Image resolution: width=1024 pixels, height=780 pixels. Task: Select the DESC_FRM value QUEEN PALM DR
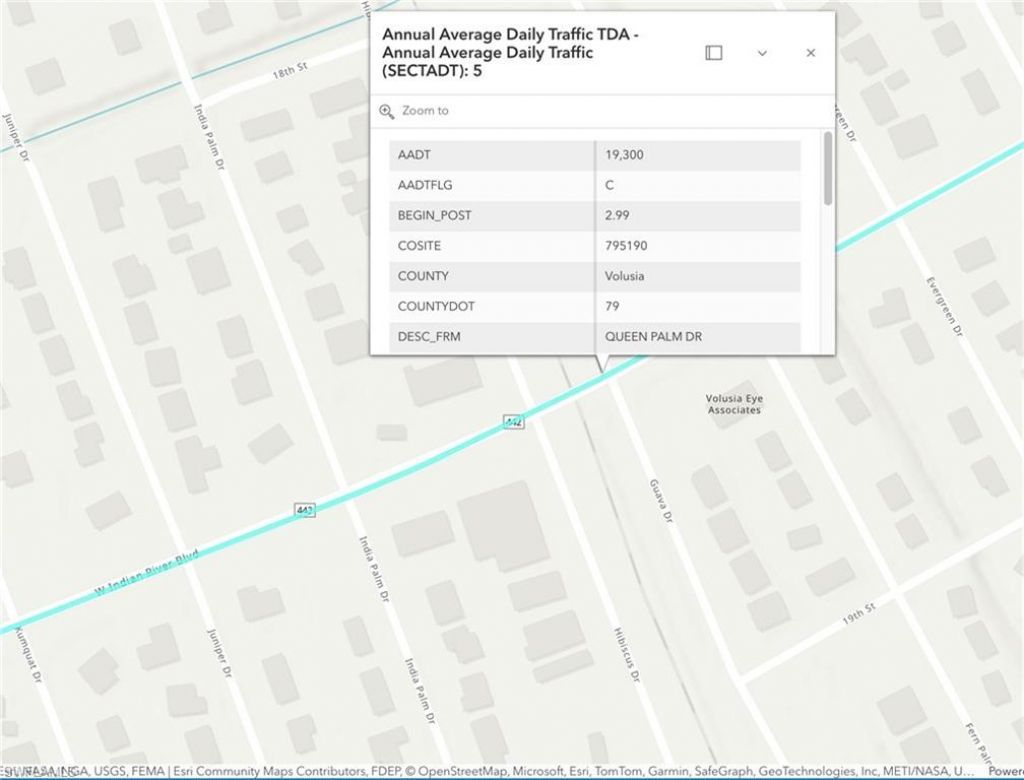pos(698,337)
